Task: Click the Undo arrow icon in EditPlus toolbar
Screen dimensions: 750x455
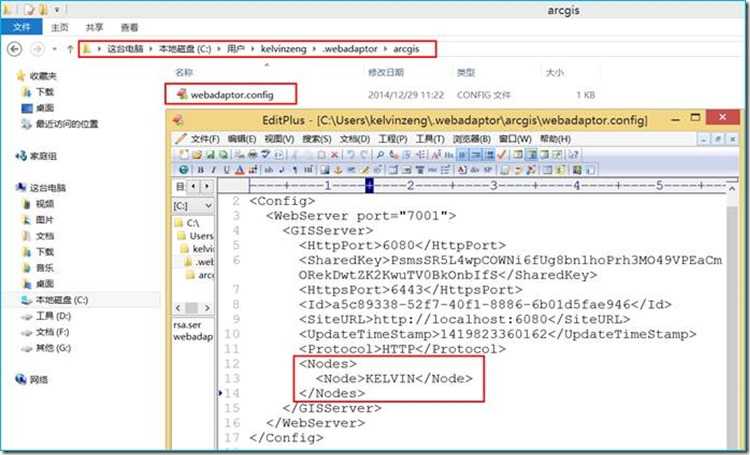Action: 351,155
